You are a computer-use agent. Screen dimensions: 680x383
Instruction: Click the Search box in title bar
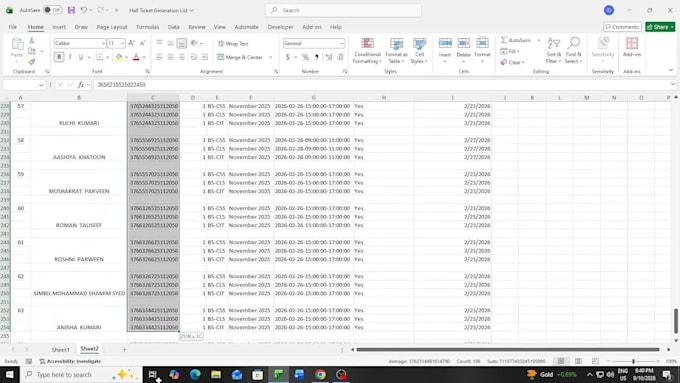click(x=343, y=10)
